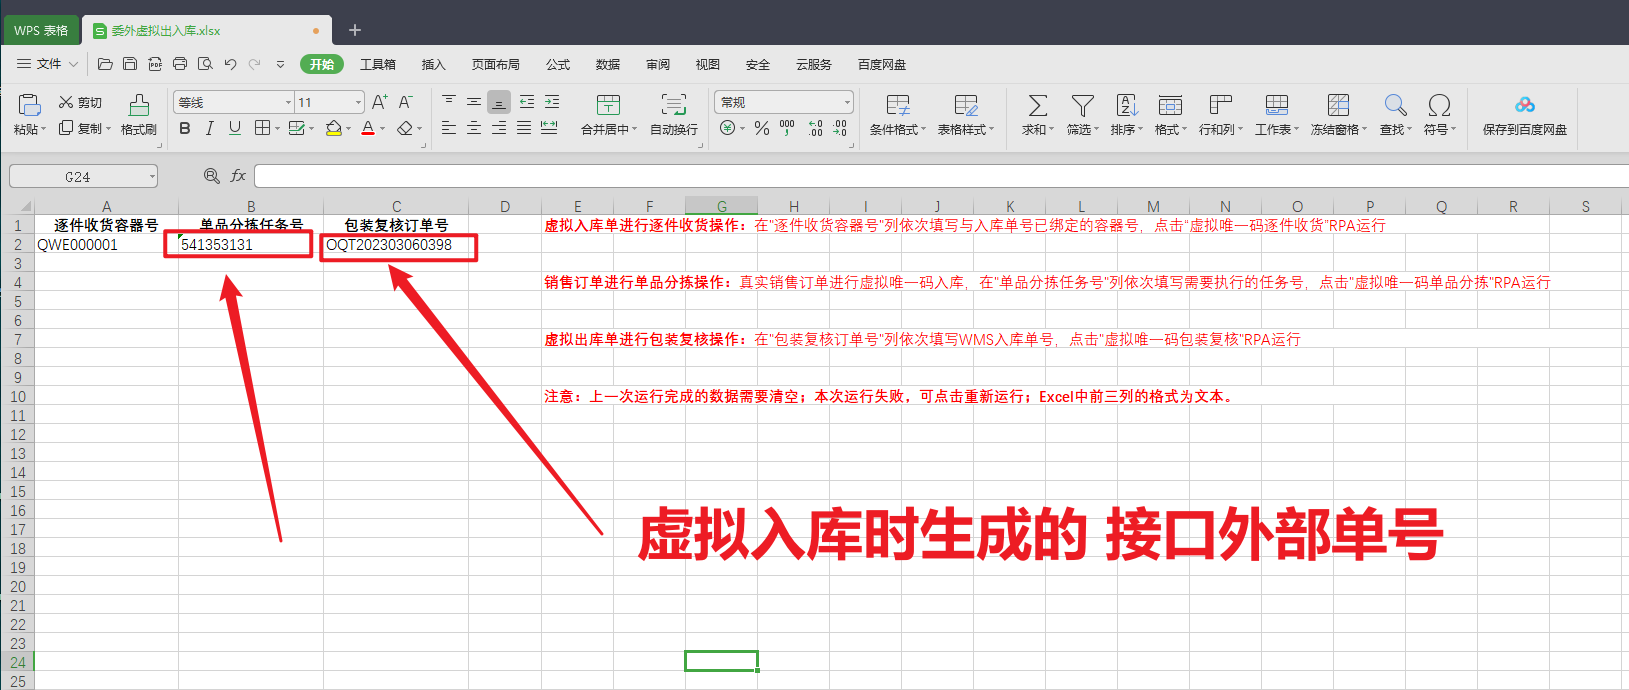The image size is (1629, 690).
Task: Click the Format Painter (格式刷) icon
Action: [139, 105]
